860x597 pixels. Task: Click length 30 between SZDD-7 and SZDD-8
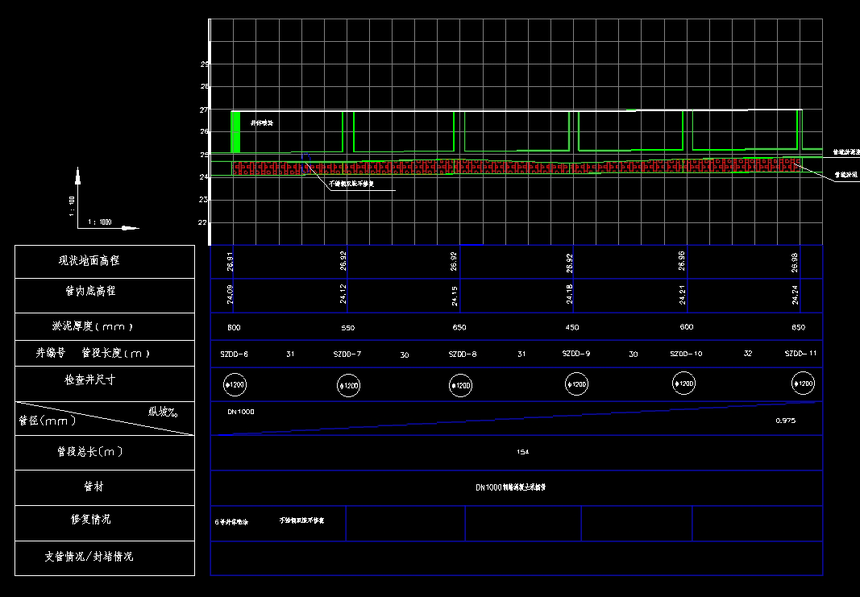click(404, 355)
